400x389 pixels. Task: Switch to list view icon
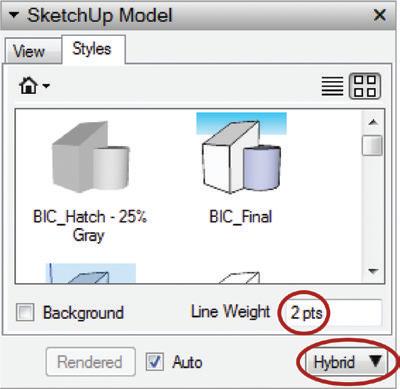[332, 86]
